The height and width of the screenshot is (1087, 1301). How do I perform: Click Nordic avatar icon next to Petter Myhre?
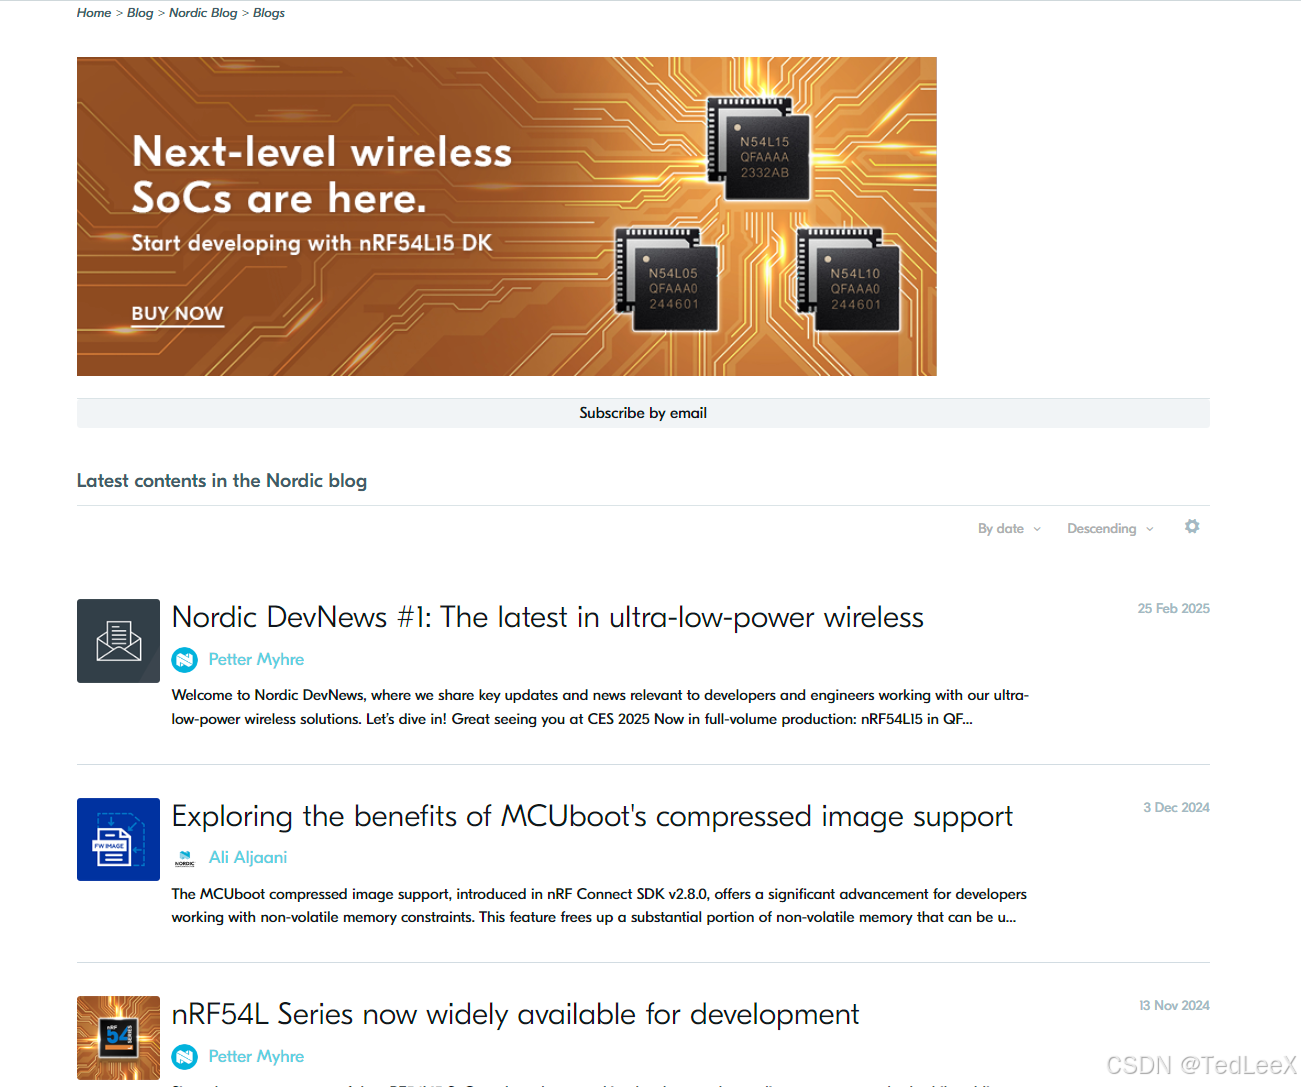click(x=185, y=659)
